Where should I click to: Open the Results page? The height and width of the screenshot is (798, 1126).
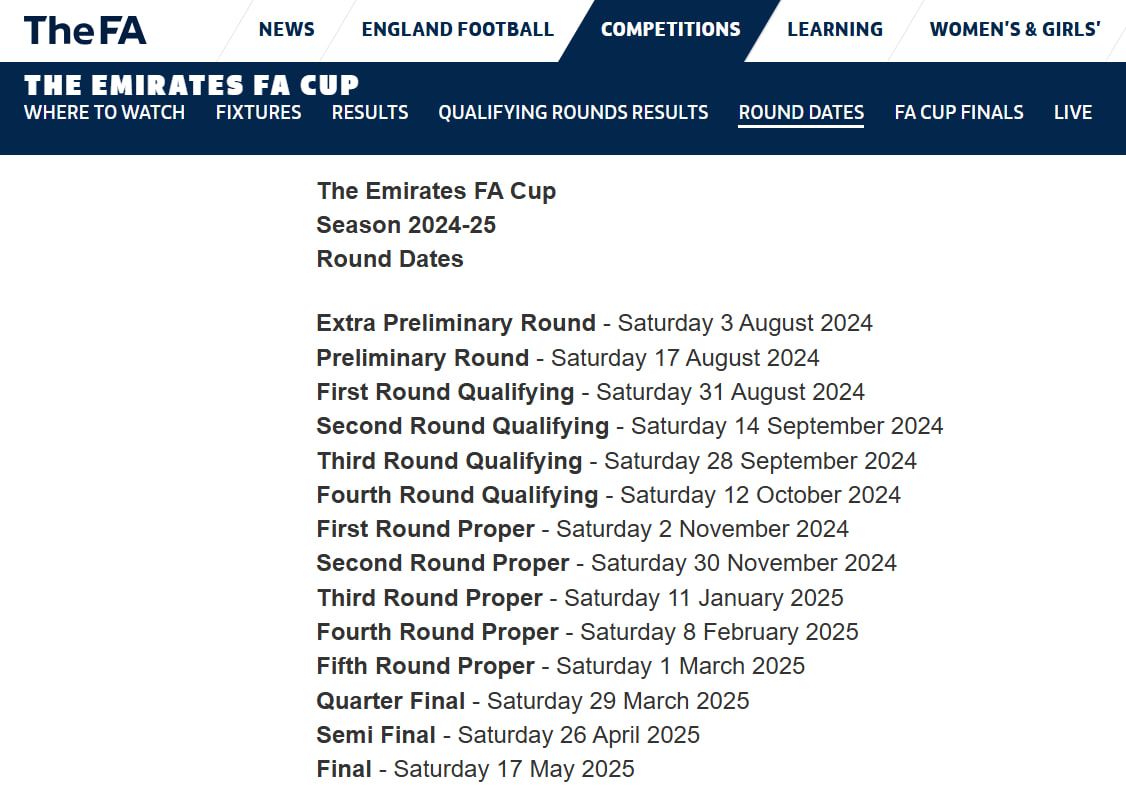coord(370,113)
